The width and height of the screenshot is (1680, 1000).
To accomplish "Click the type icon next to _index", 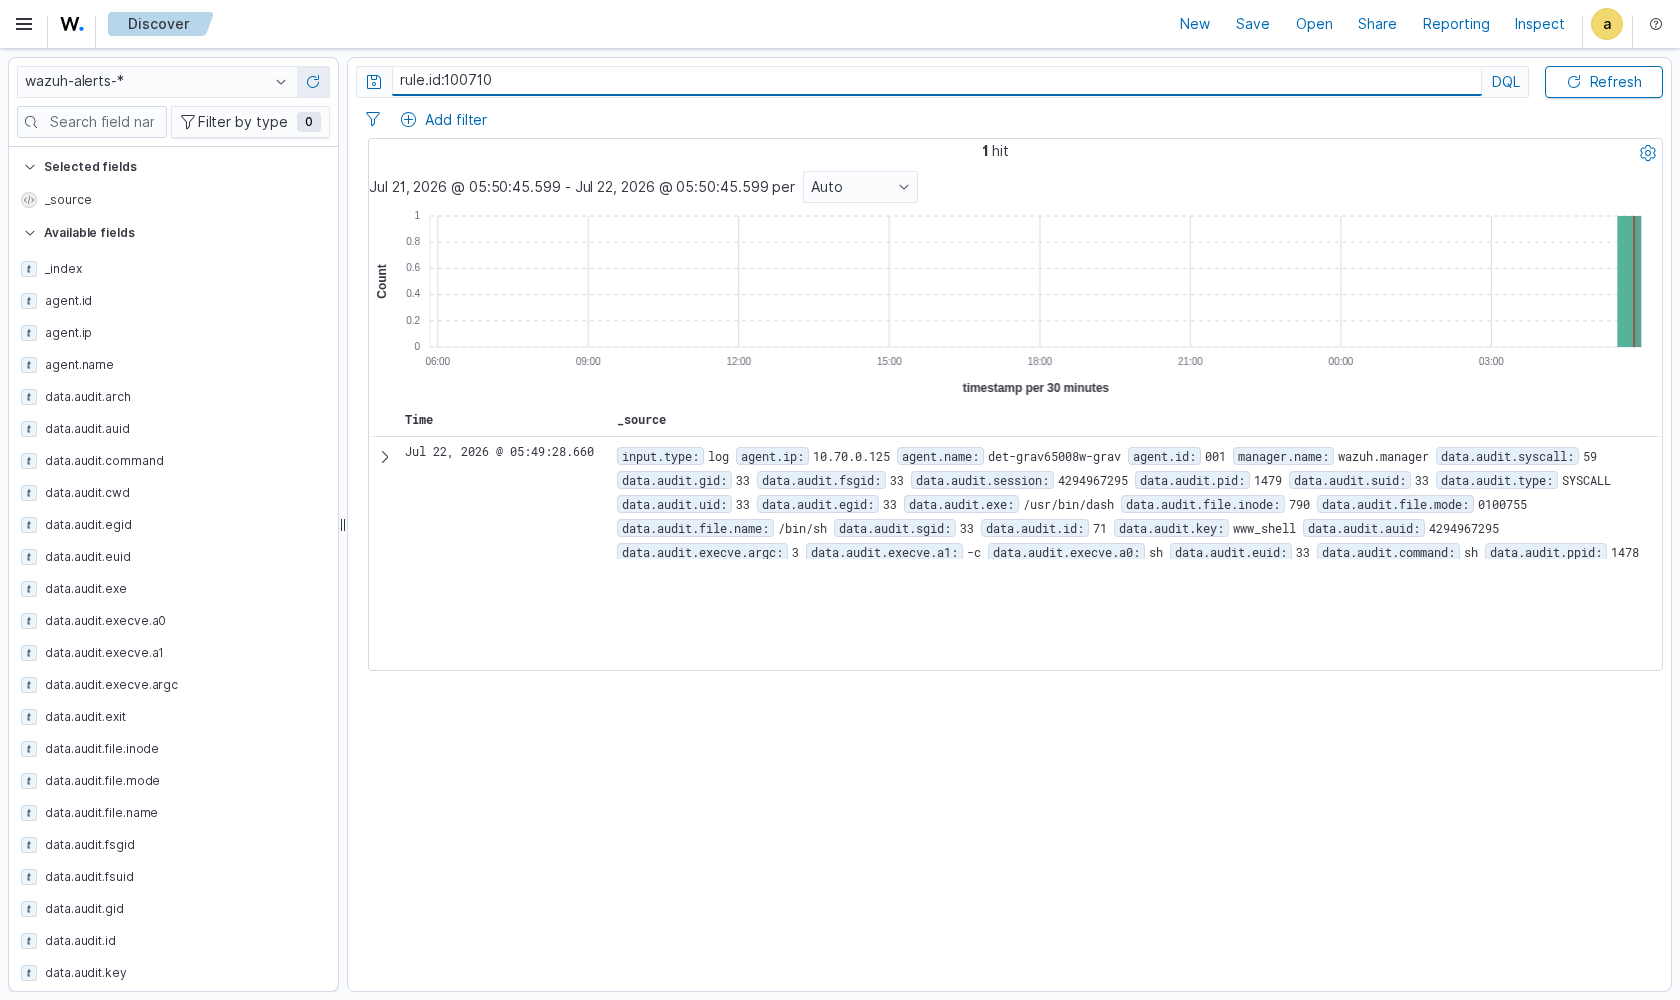I will click(x=29, y=269).
